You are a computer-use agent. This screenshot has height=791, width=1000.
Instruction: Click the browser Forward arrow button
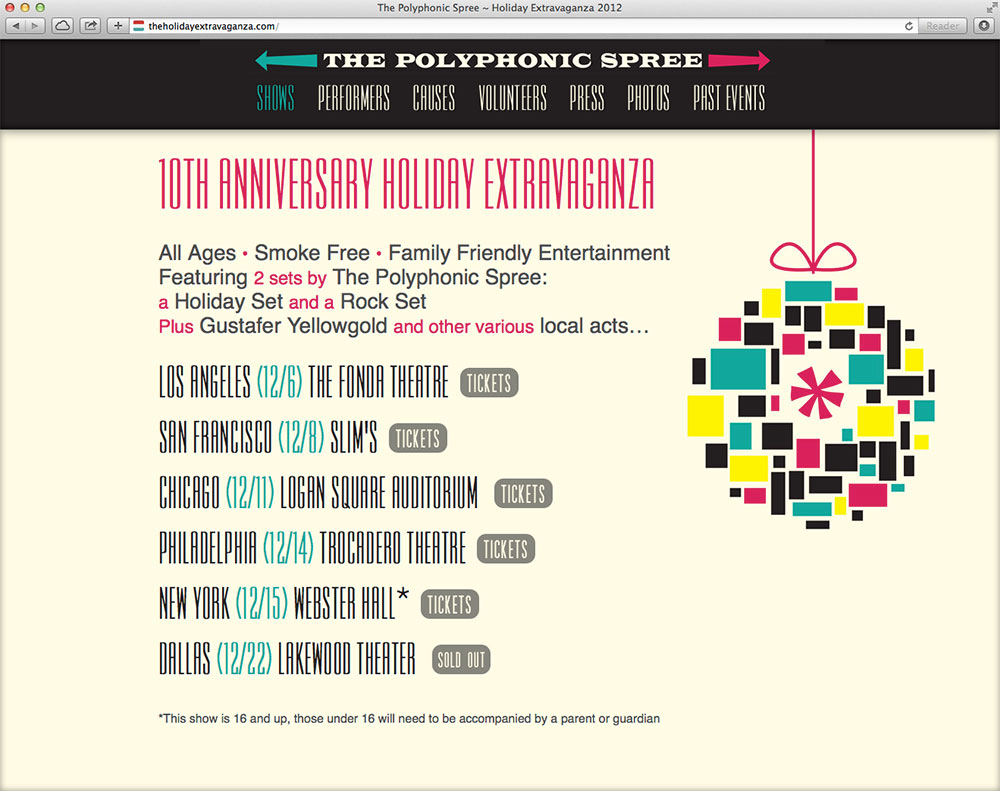tap(35, 26)
